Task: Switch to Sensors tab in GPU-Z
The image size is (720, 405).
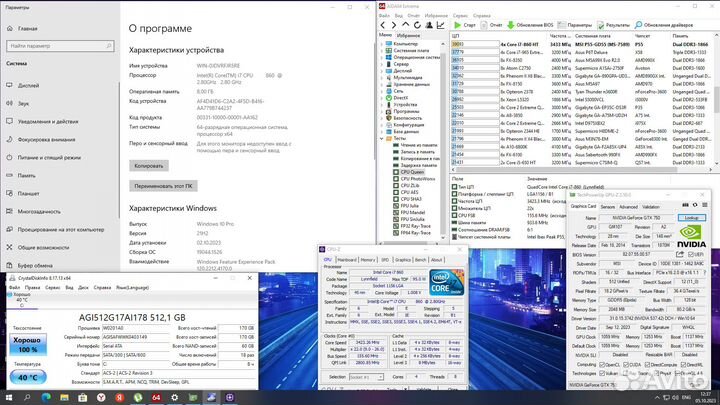Action: (608, 207)
